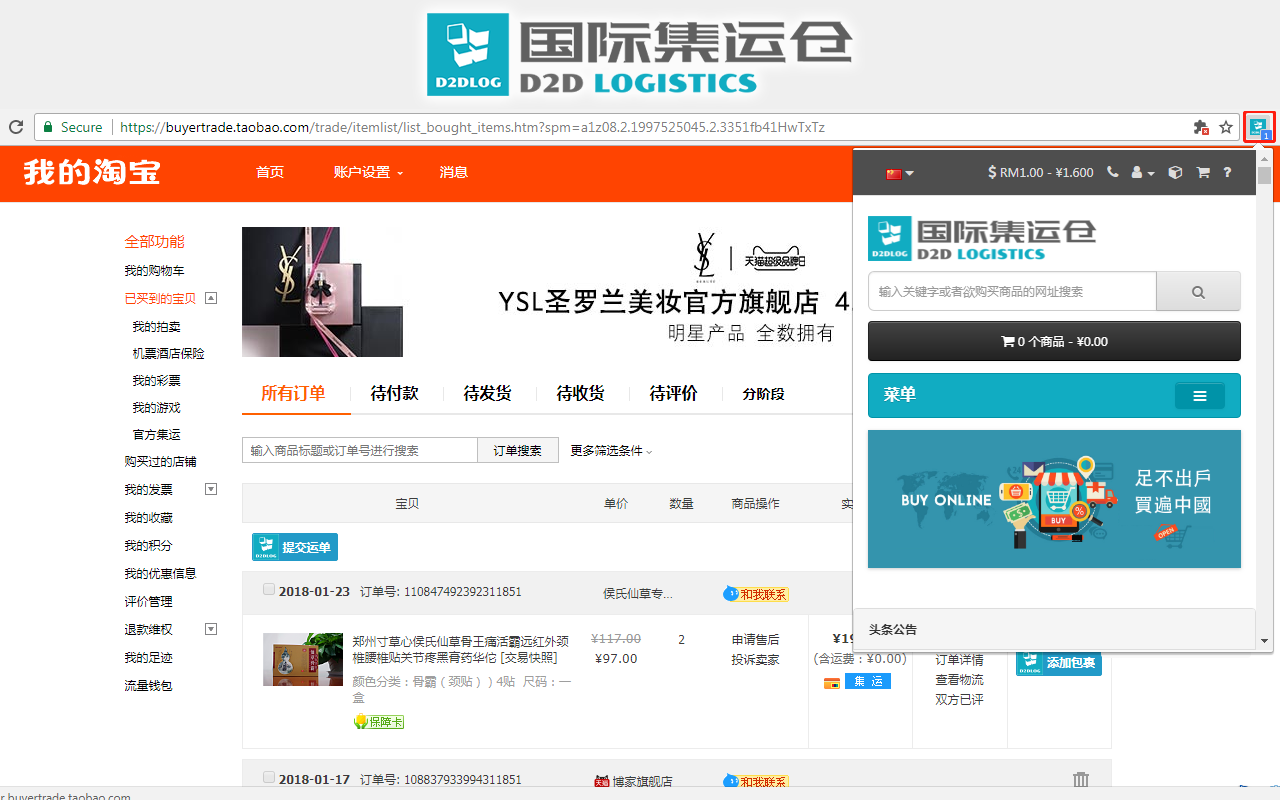Viewport: 1280px width, 800px height.
Task: Click the BUY ONLINE promotional banner
Action: [x=1054, y=499]
